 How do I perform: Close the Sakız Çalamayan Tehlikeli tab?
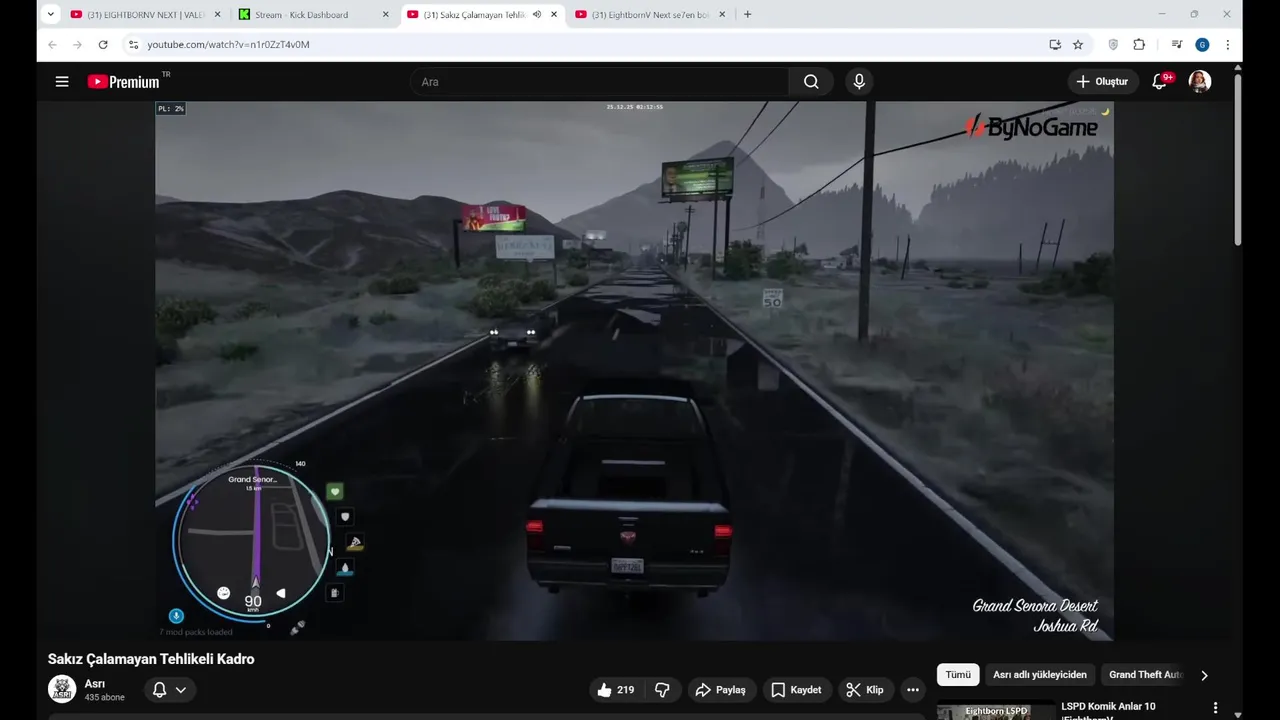point(553,15)
